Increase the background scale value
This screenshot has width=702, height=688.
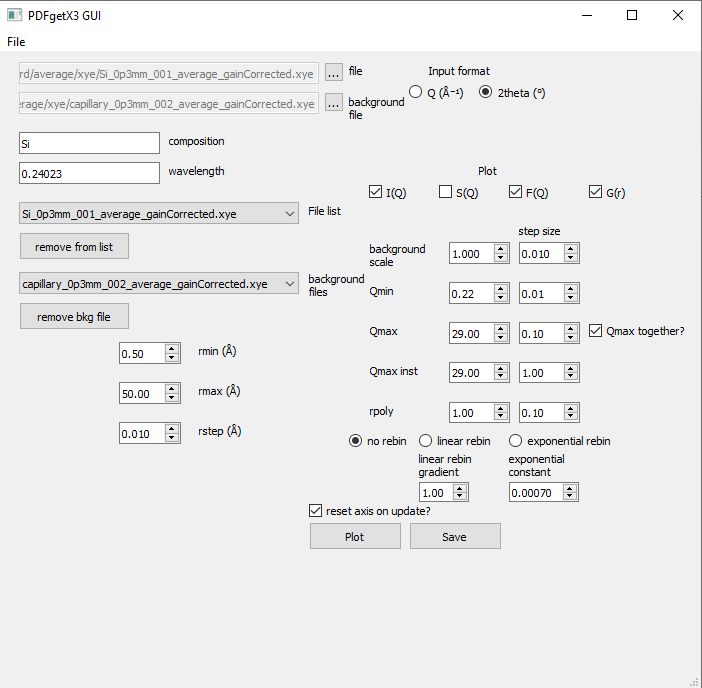[501, 249]
